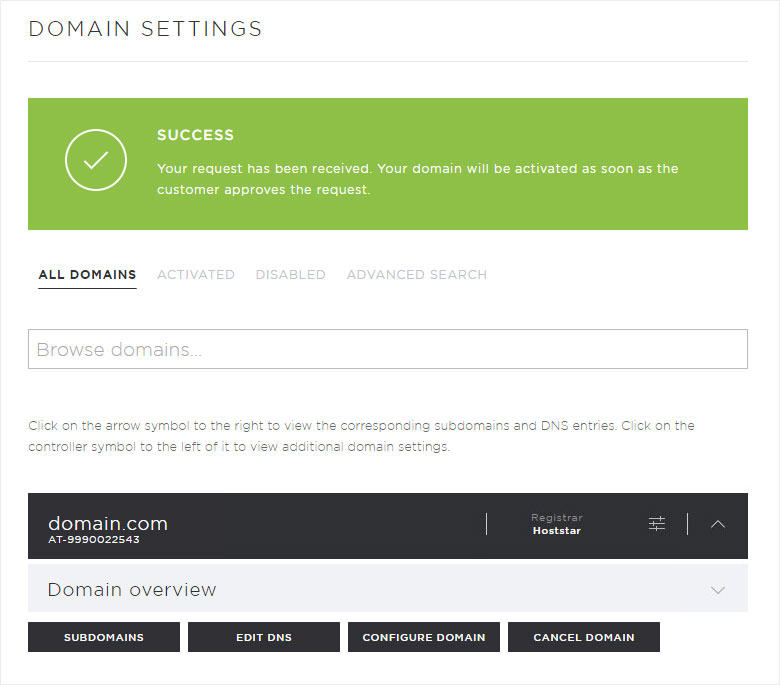Click the arrow symbol instruction paragraph
The height and width of the screenshot is (685, 780).
[x=361, y=436]
